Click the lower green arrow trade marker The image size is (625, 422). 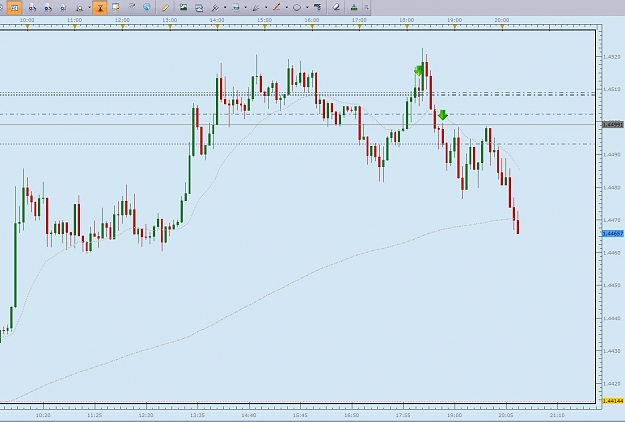click(x=443, y=115)
